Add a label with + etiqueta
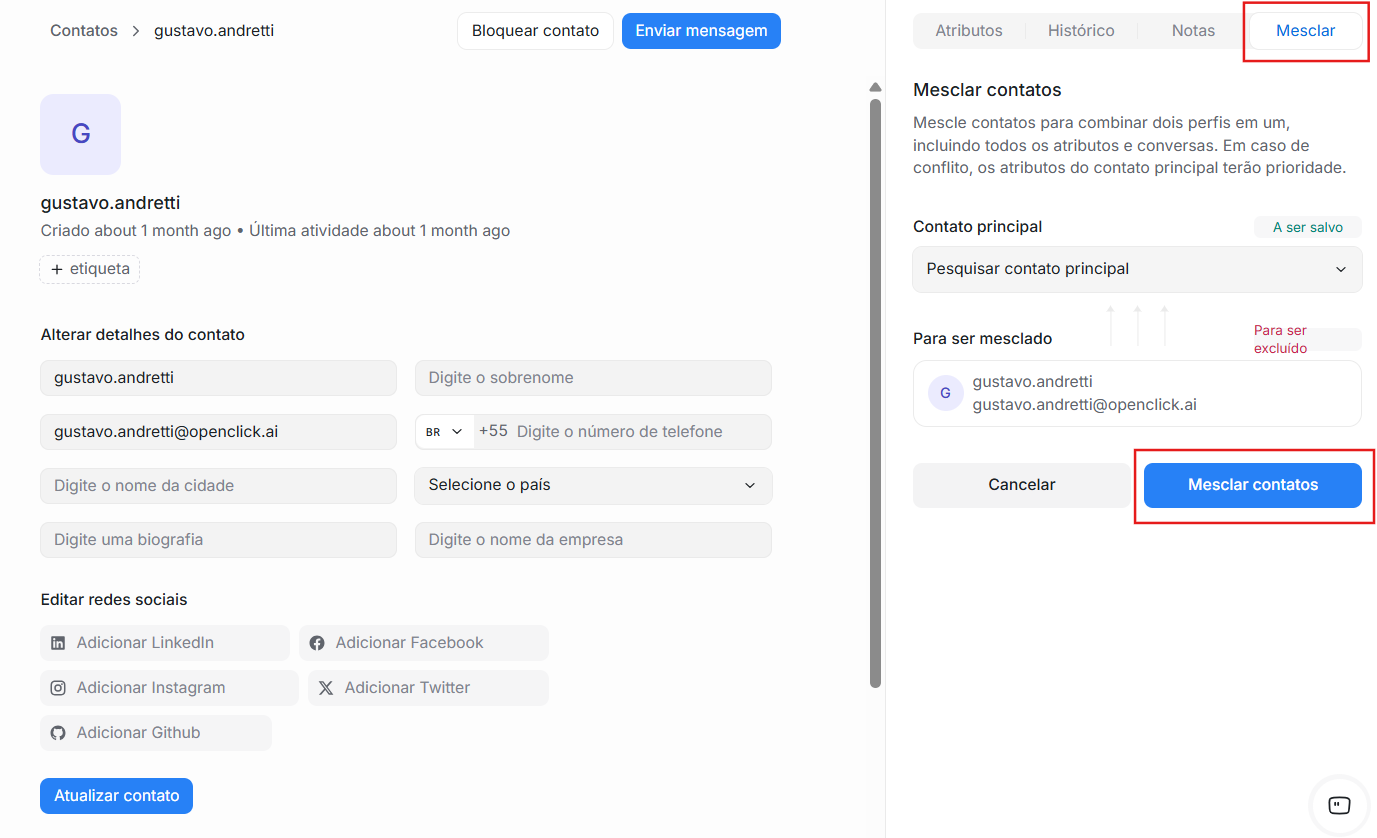 90,269
